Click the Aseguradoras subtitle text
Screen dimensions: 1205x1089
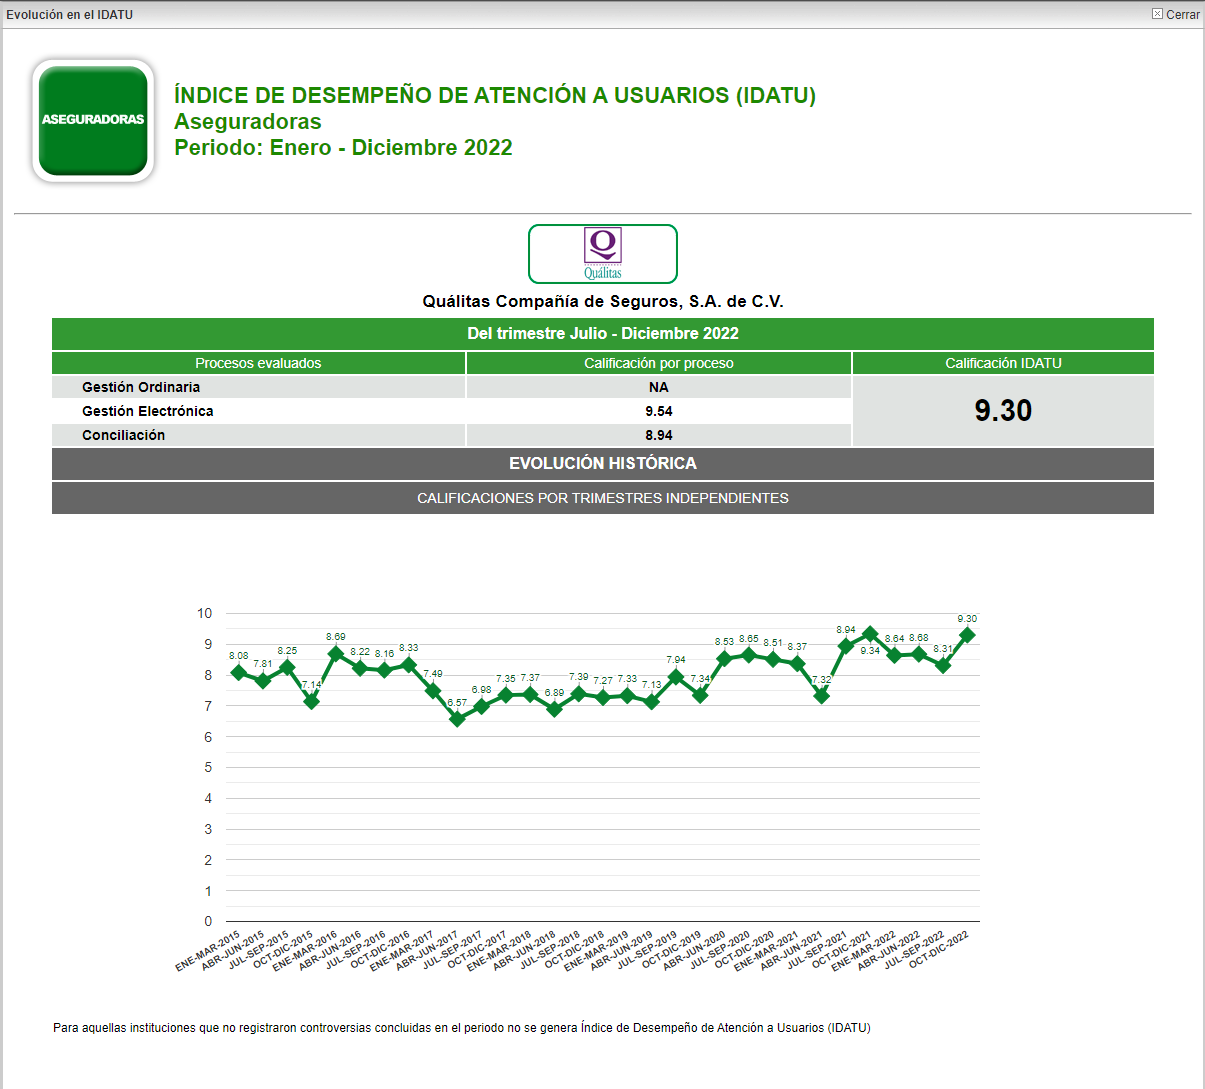248,121
